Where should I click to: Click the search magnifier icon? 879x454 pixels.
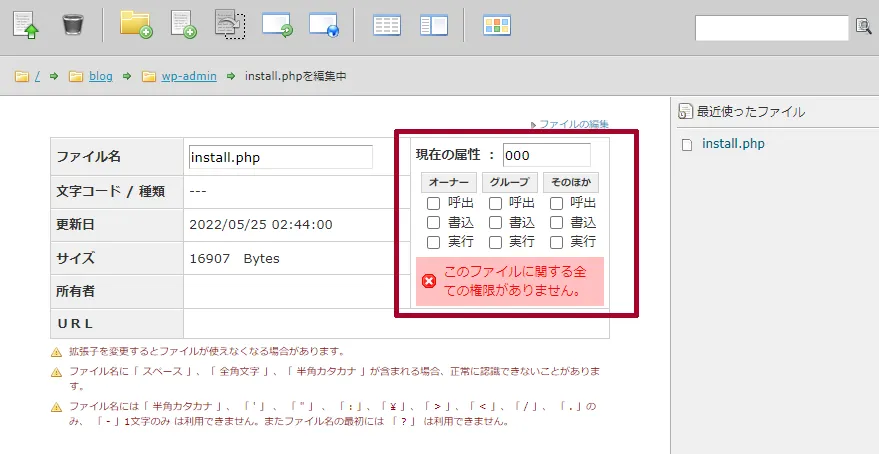(x=864, y=27)
